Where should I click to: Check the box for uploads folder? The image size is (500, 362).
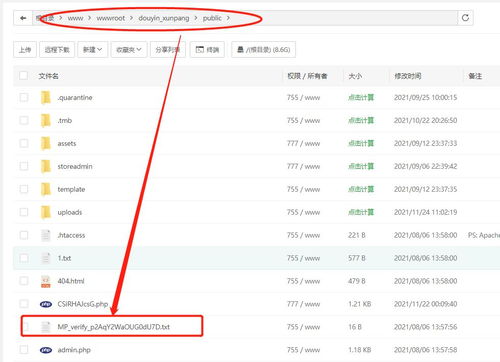[24, 212]
